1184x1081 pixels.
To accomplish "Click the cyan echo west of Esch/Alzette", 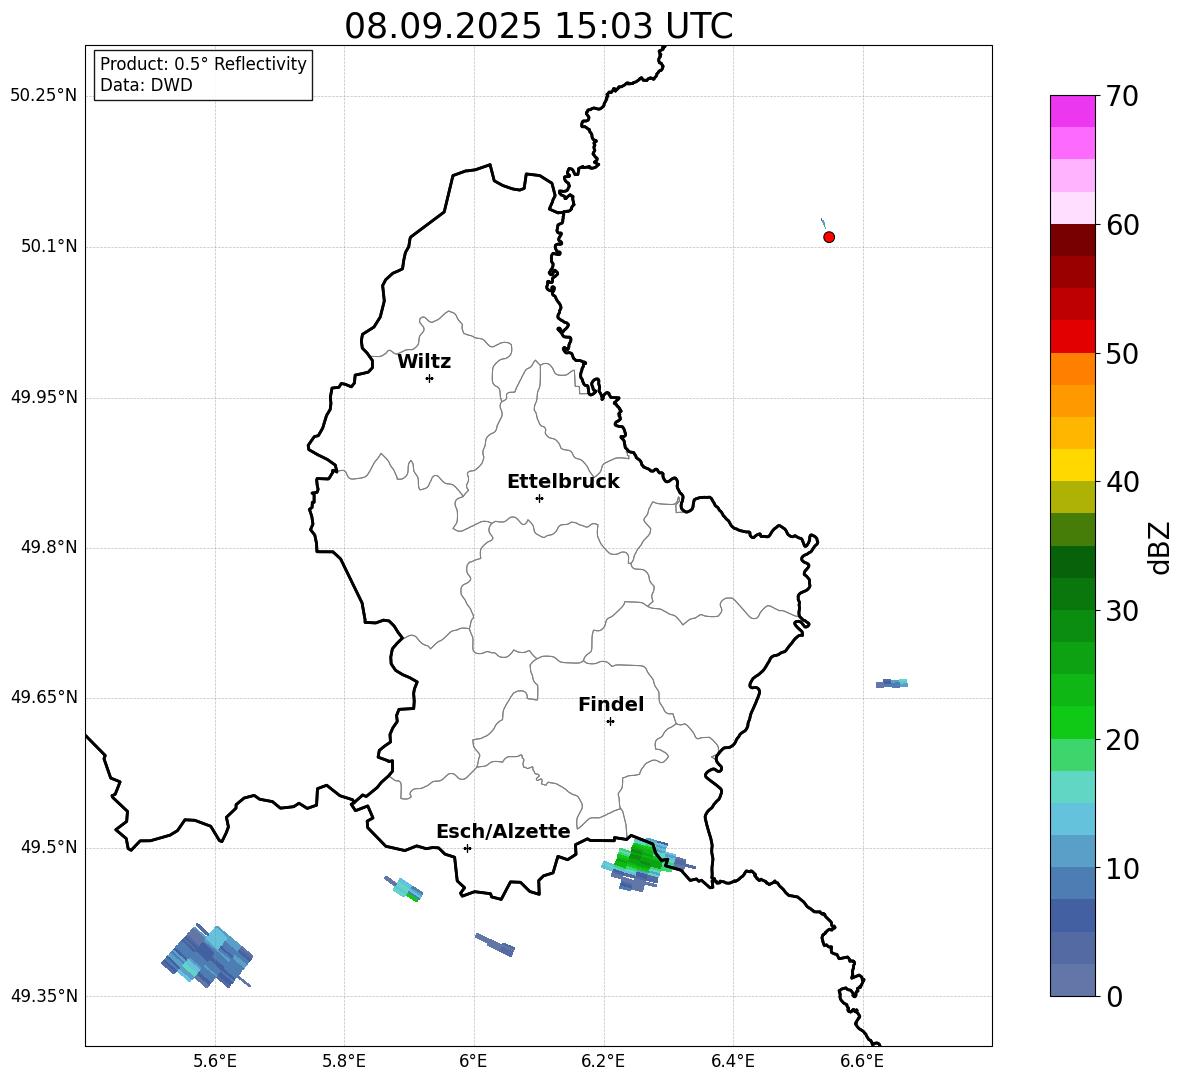I will [x=404, y=889].
